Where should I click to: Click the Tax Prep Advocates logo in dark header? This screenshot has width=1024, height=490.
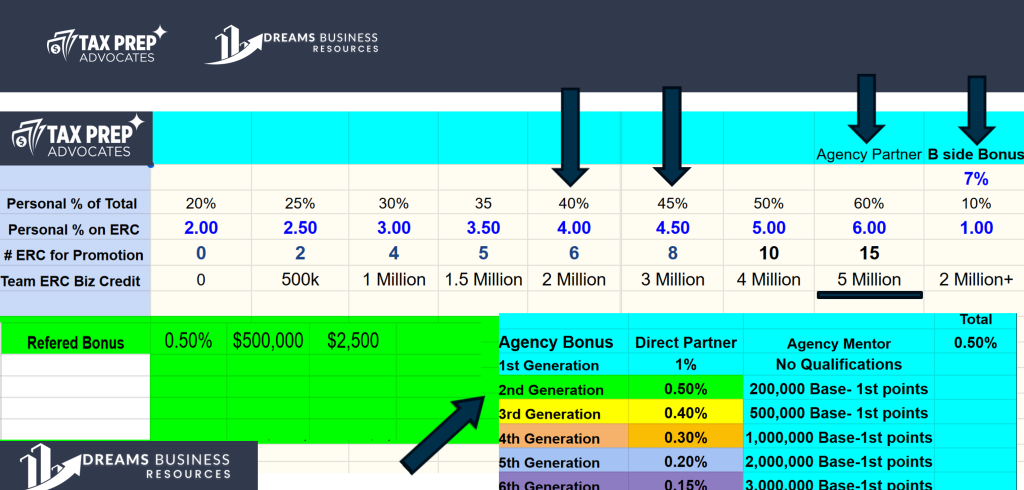(x=107, y=45)
